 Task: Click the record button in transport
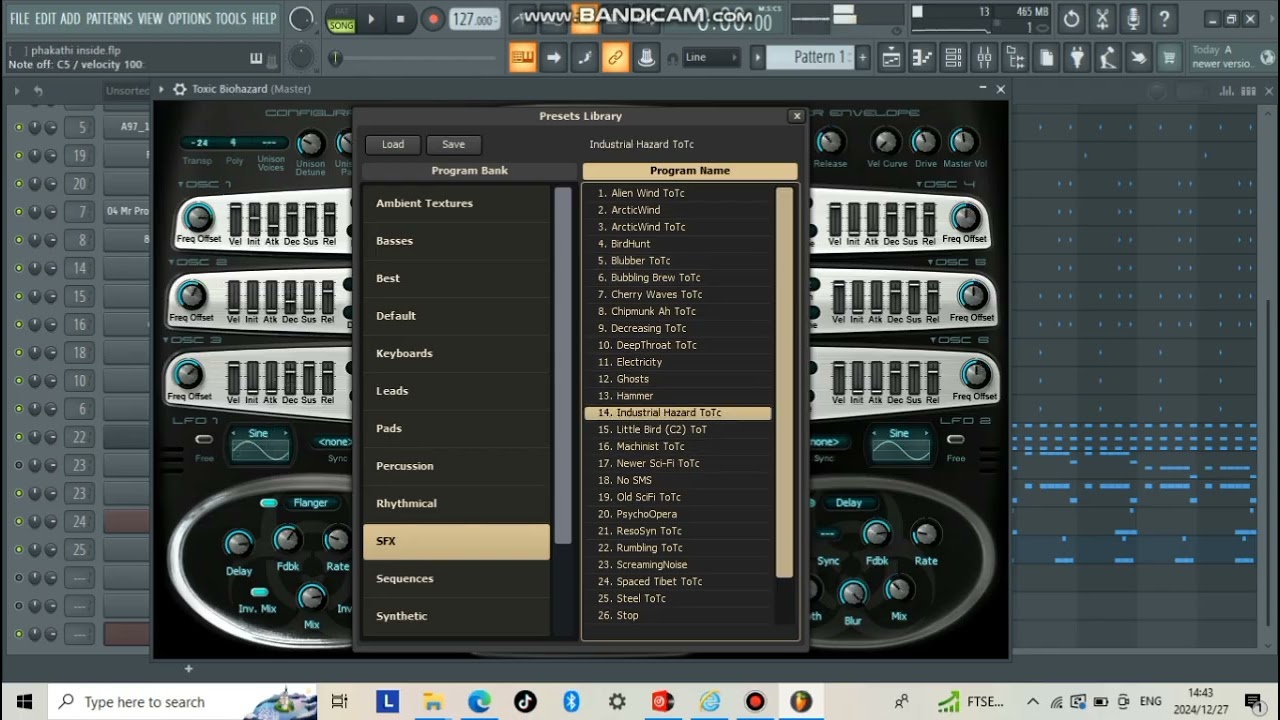pyautogui.click(x=433, y=19)
